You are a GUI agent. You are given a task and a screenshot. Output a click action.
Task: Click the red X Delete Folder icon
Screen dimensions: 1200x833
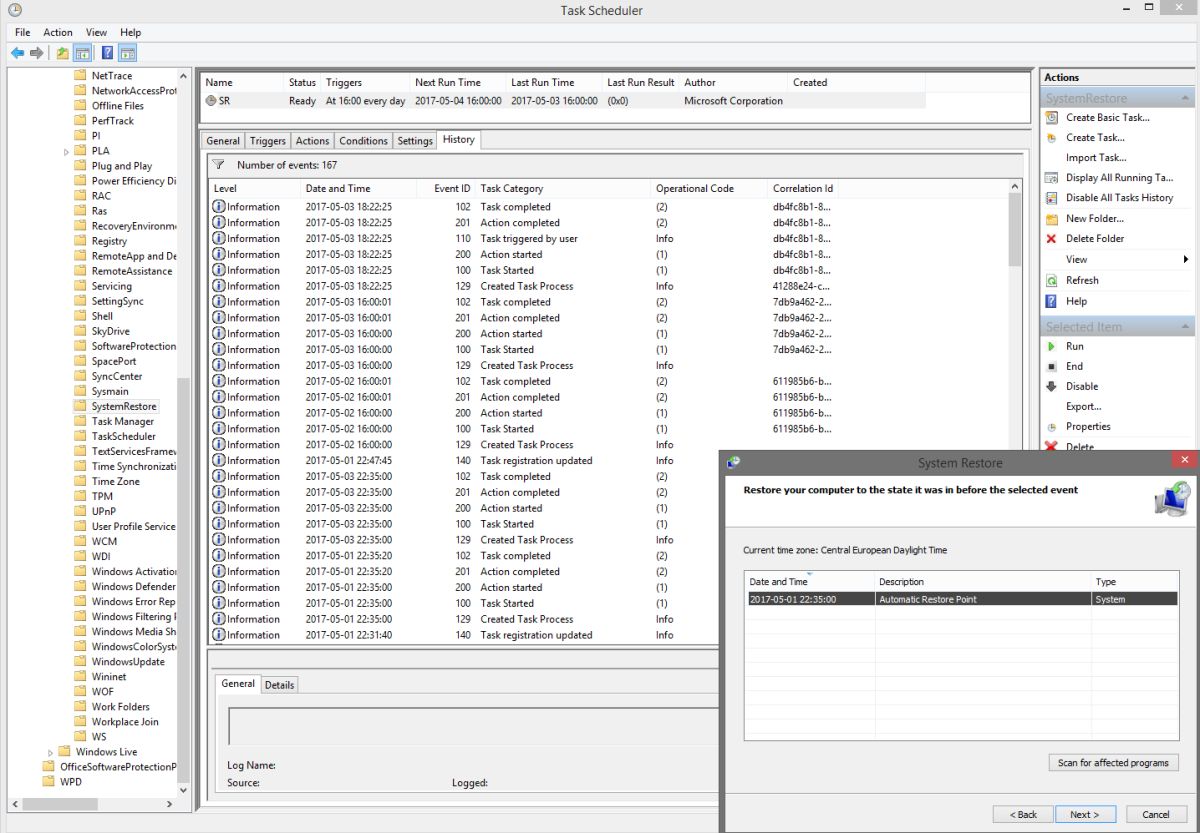tap(1051, 239)
